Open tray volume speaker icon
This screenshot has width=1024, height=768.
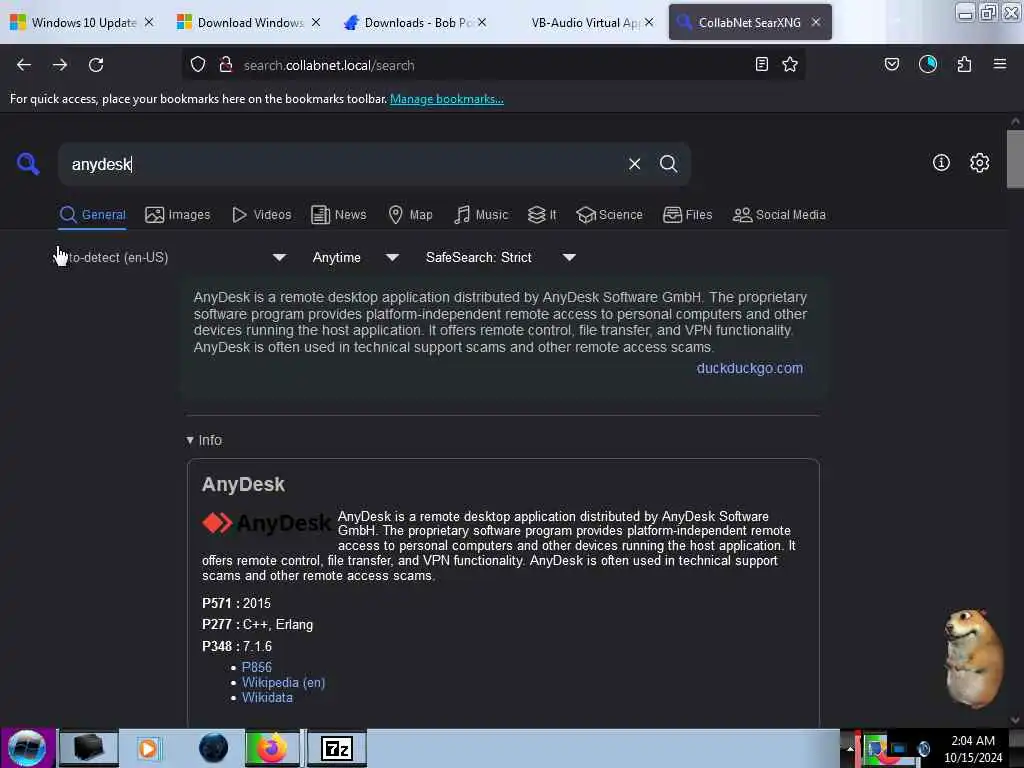[x=923, y=749]
